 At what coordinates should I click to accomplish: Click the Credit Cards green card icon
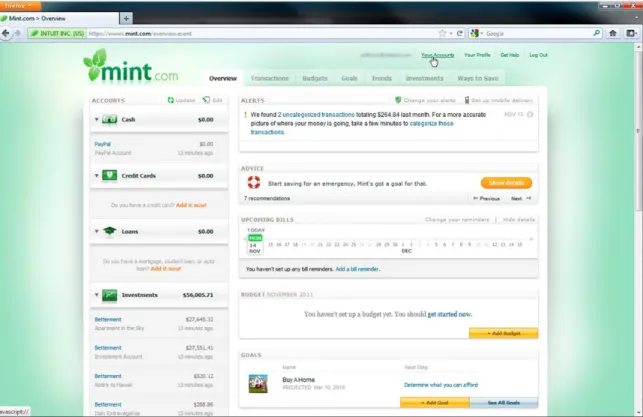click(x=109, y=175)
